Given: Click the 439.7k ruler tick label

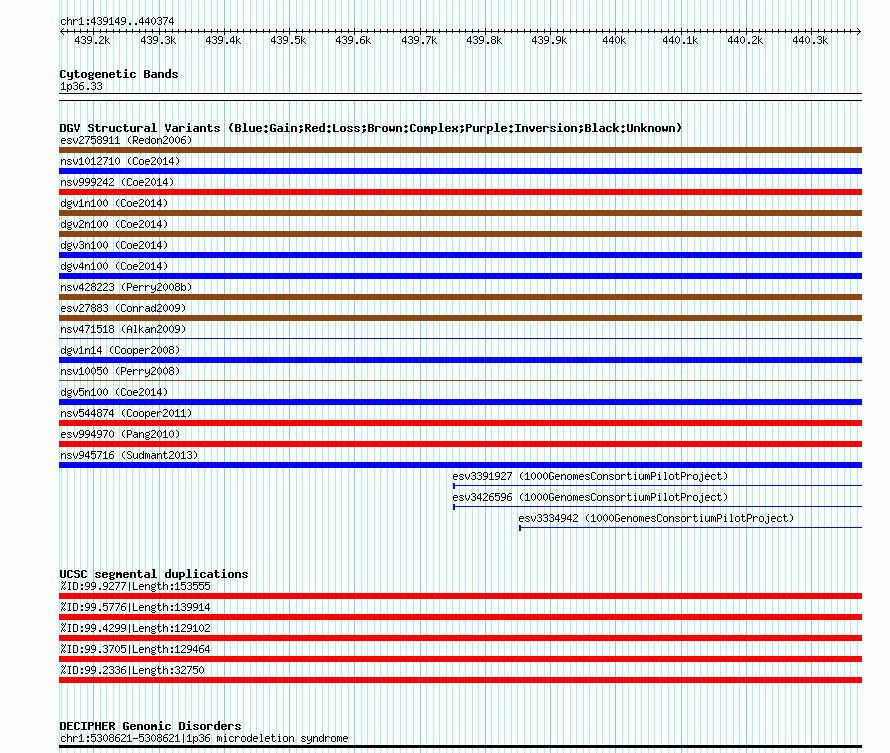Looking at the screenshot, I should (419, 40).
